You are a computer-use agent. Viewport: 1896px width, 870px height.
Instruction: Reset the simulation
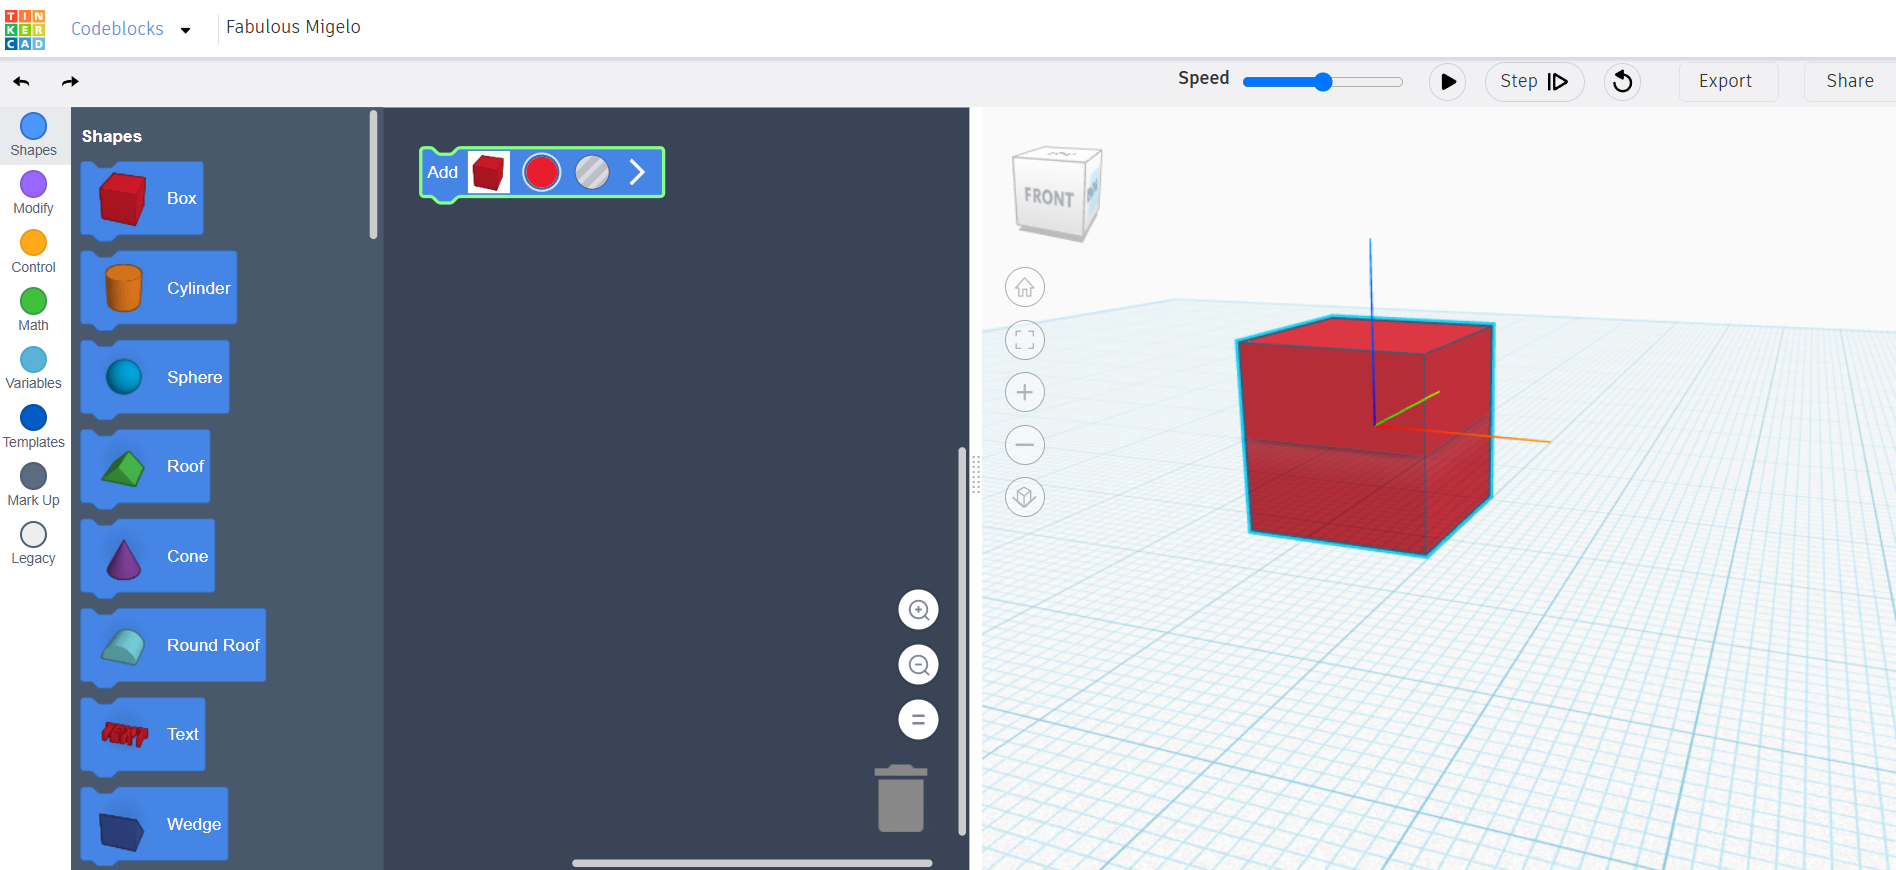tap(1622, 82)
